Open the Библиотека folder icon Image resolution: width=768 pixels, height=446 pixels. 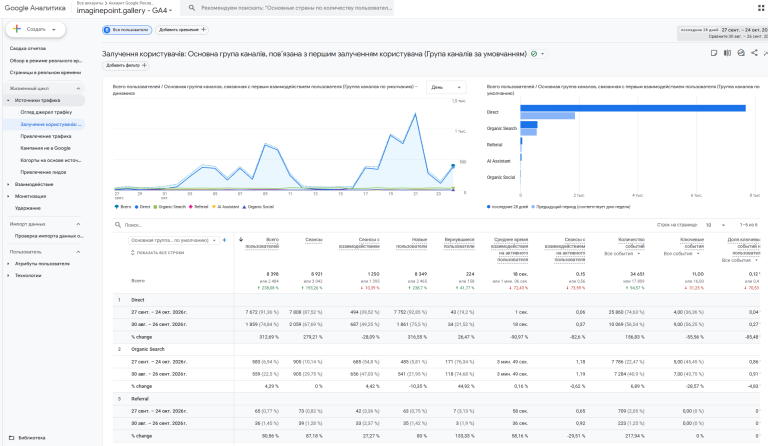12,438
